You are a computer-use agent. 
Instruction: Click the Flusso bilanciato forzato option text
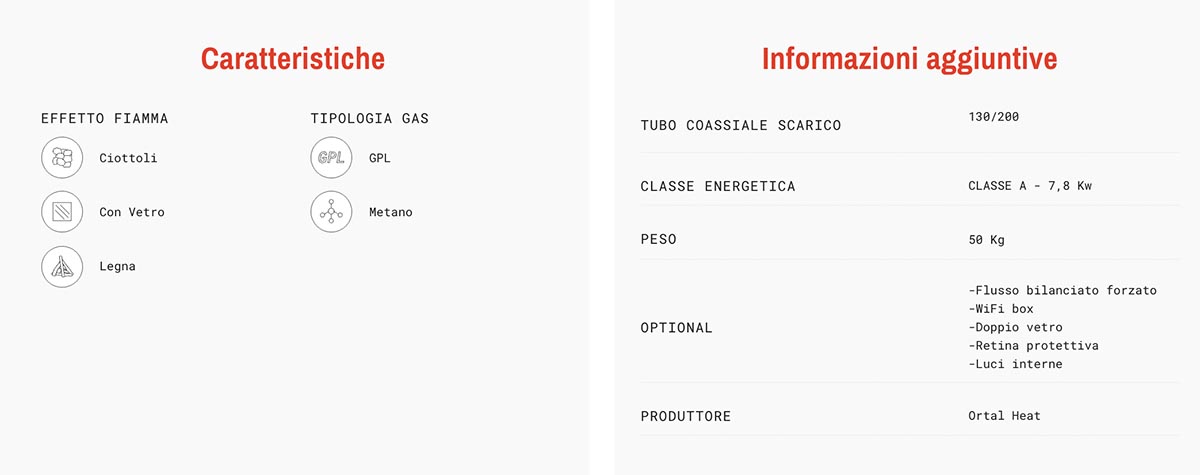pyautogui.click(x=1062, y=291)
